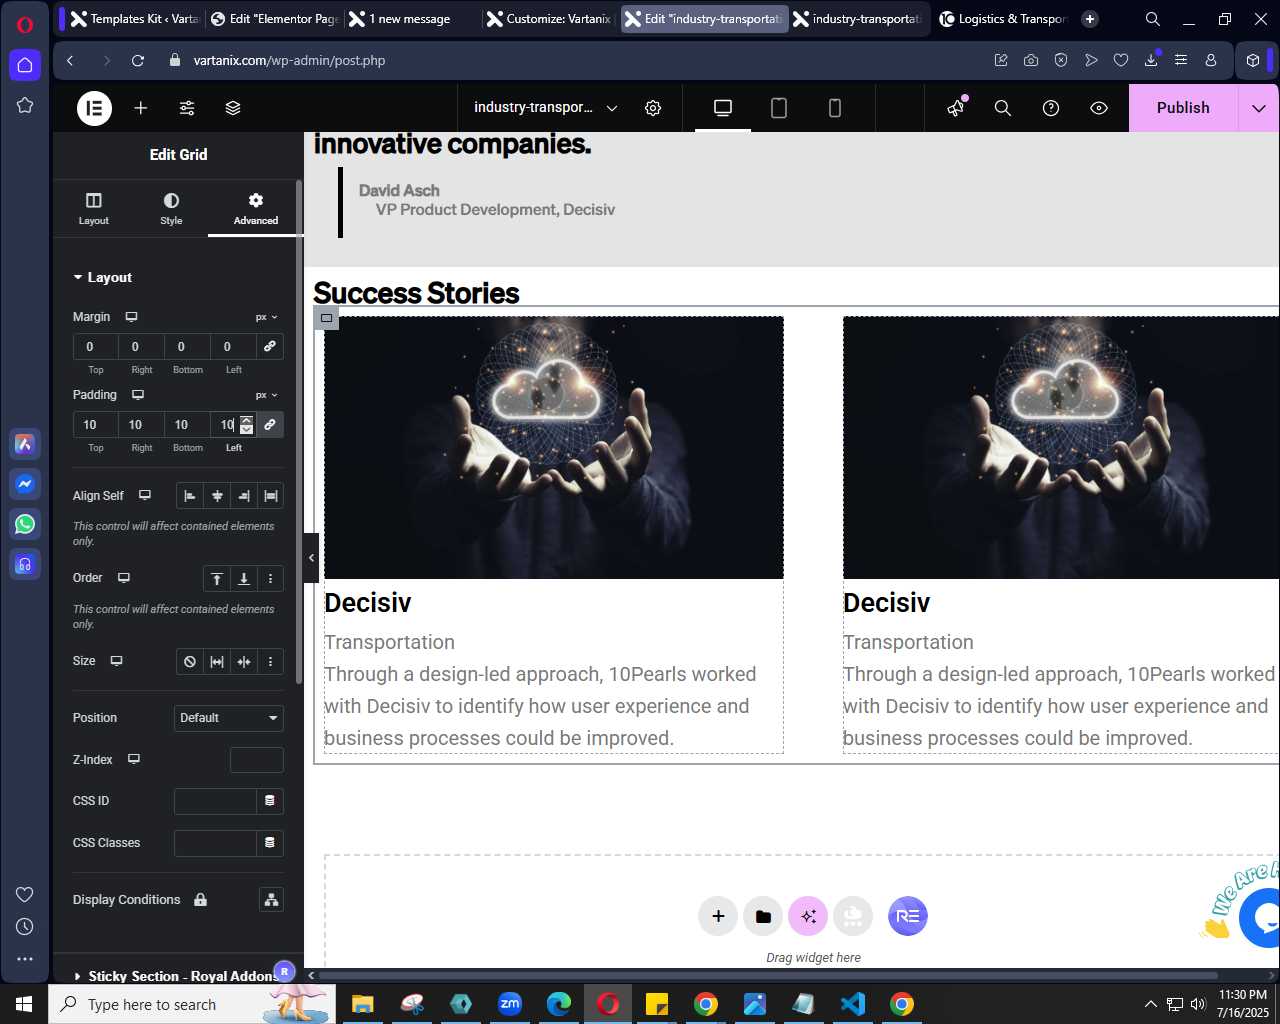Viewport: 1280px width, 1024px height.
Task: Open page settings gear icon
Action: coord(653,108)
